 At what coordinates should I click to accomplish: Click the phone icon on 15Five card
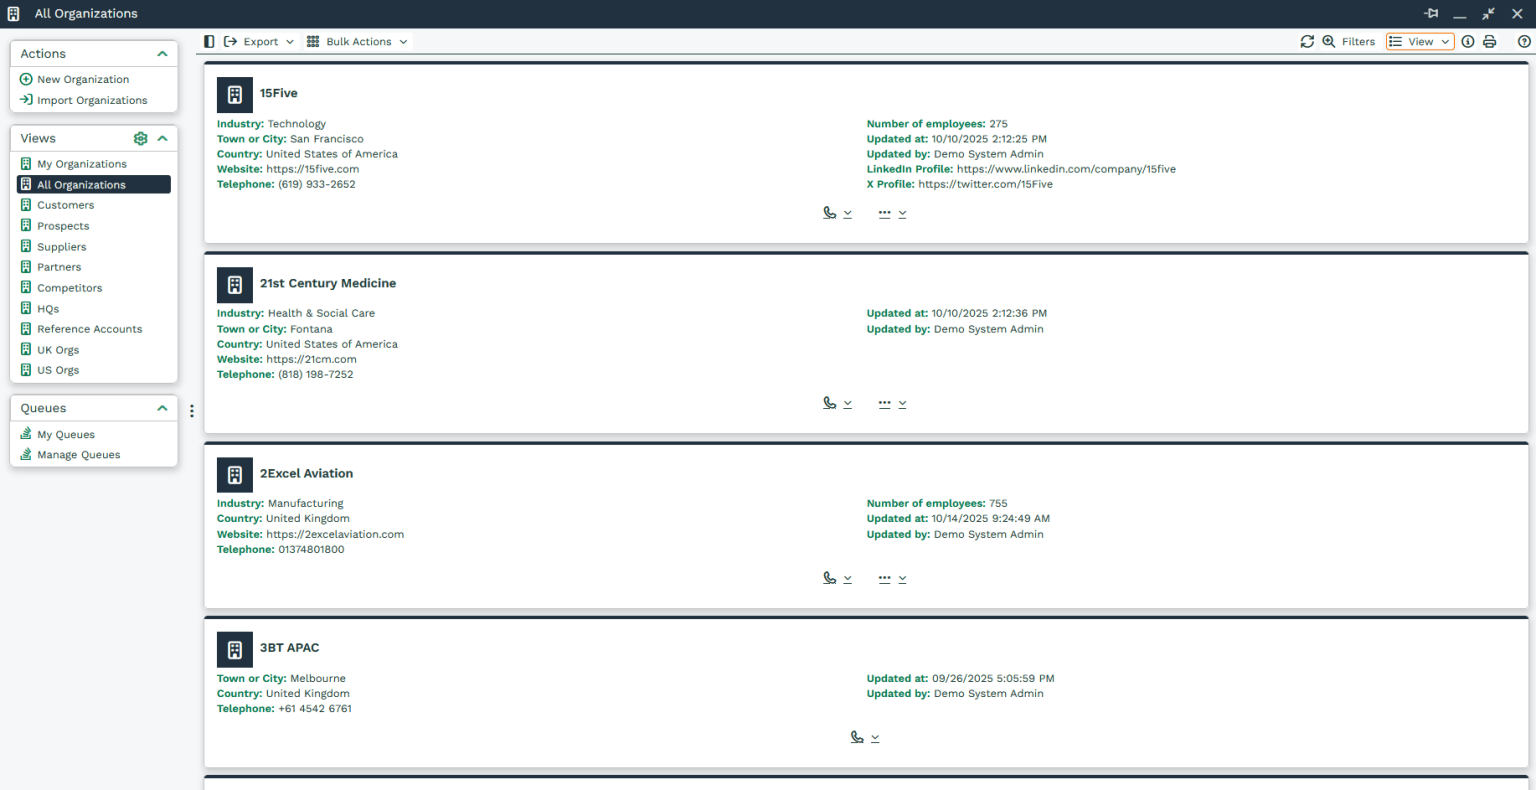click(x=829, y=213)
